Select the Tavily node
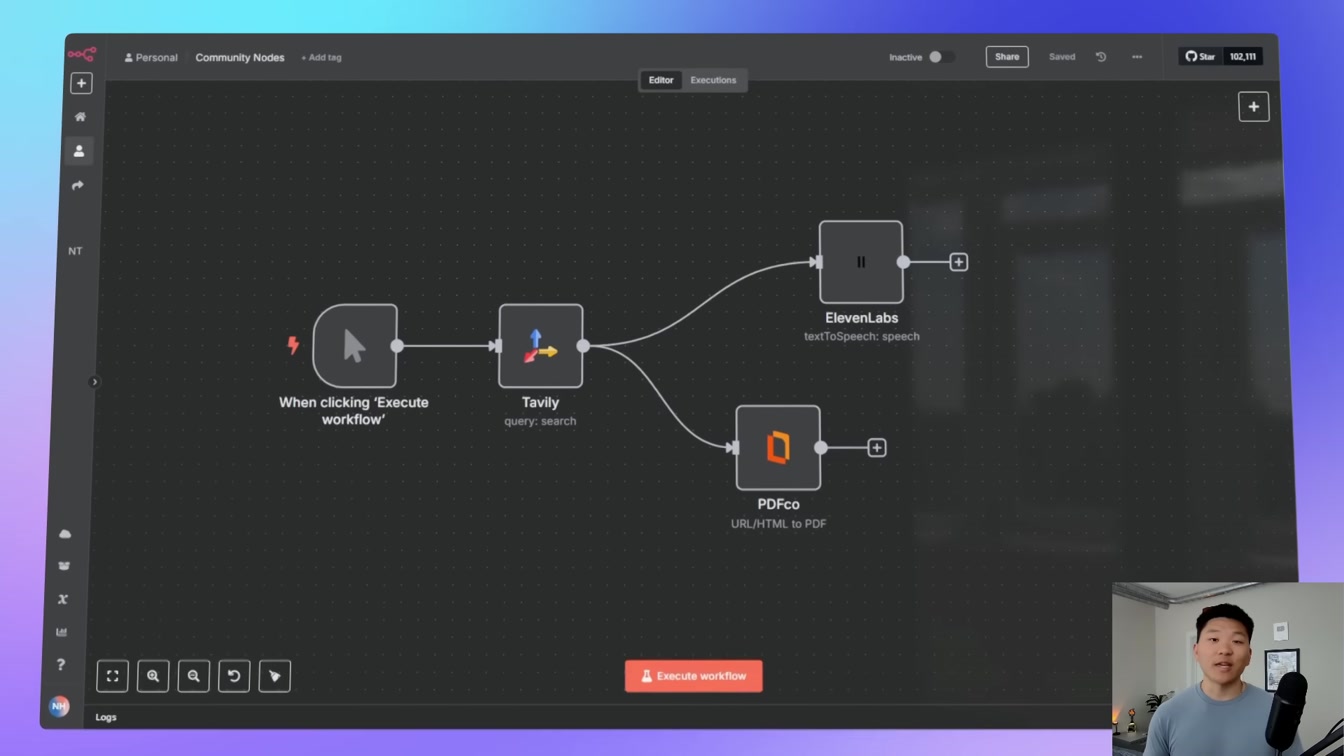This screenshot has width=1344, height=756. (x=541, y=346)
